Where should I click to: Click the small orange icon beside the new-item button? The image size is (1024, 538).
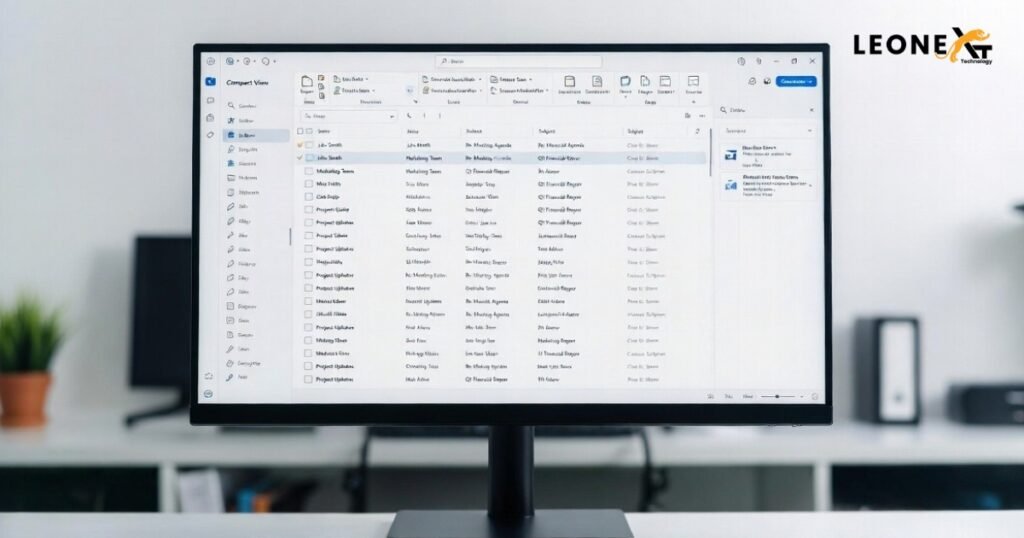pyautogui.click(x=321, y=78)
